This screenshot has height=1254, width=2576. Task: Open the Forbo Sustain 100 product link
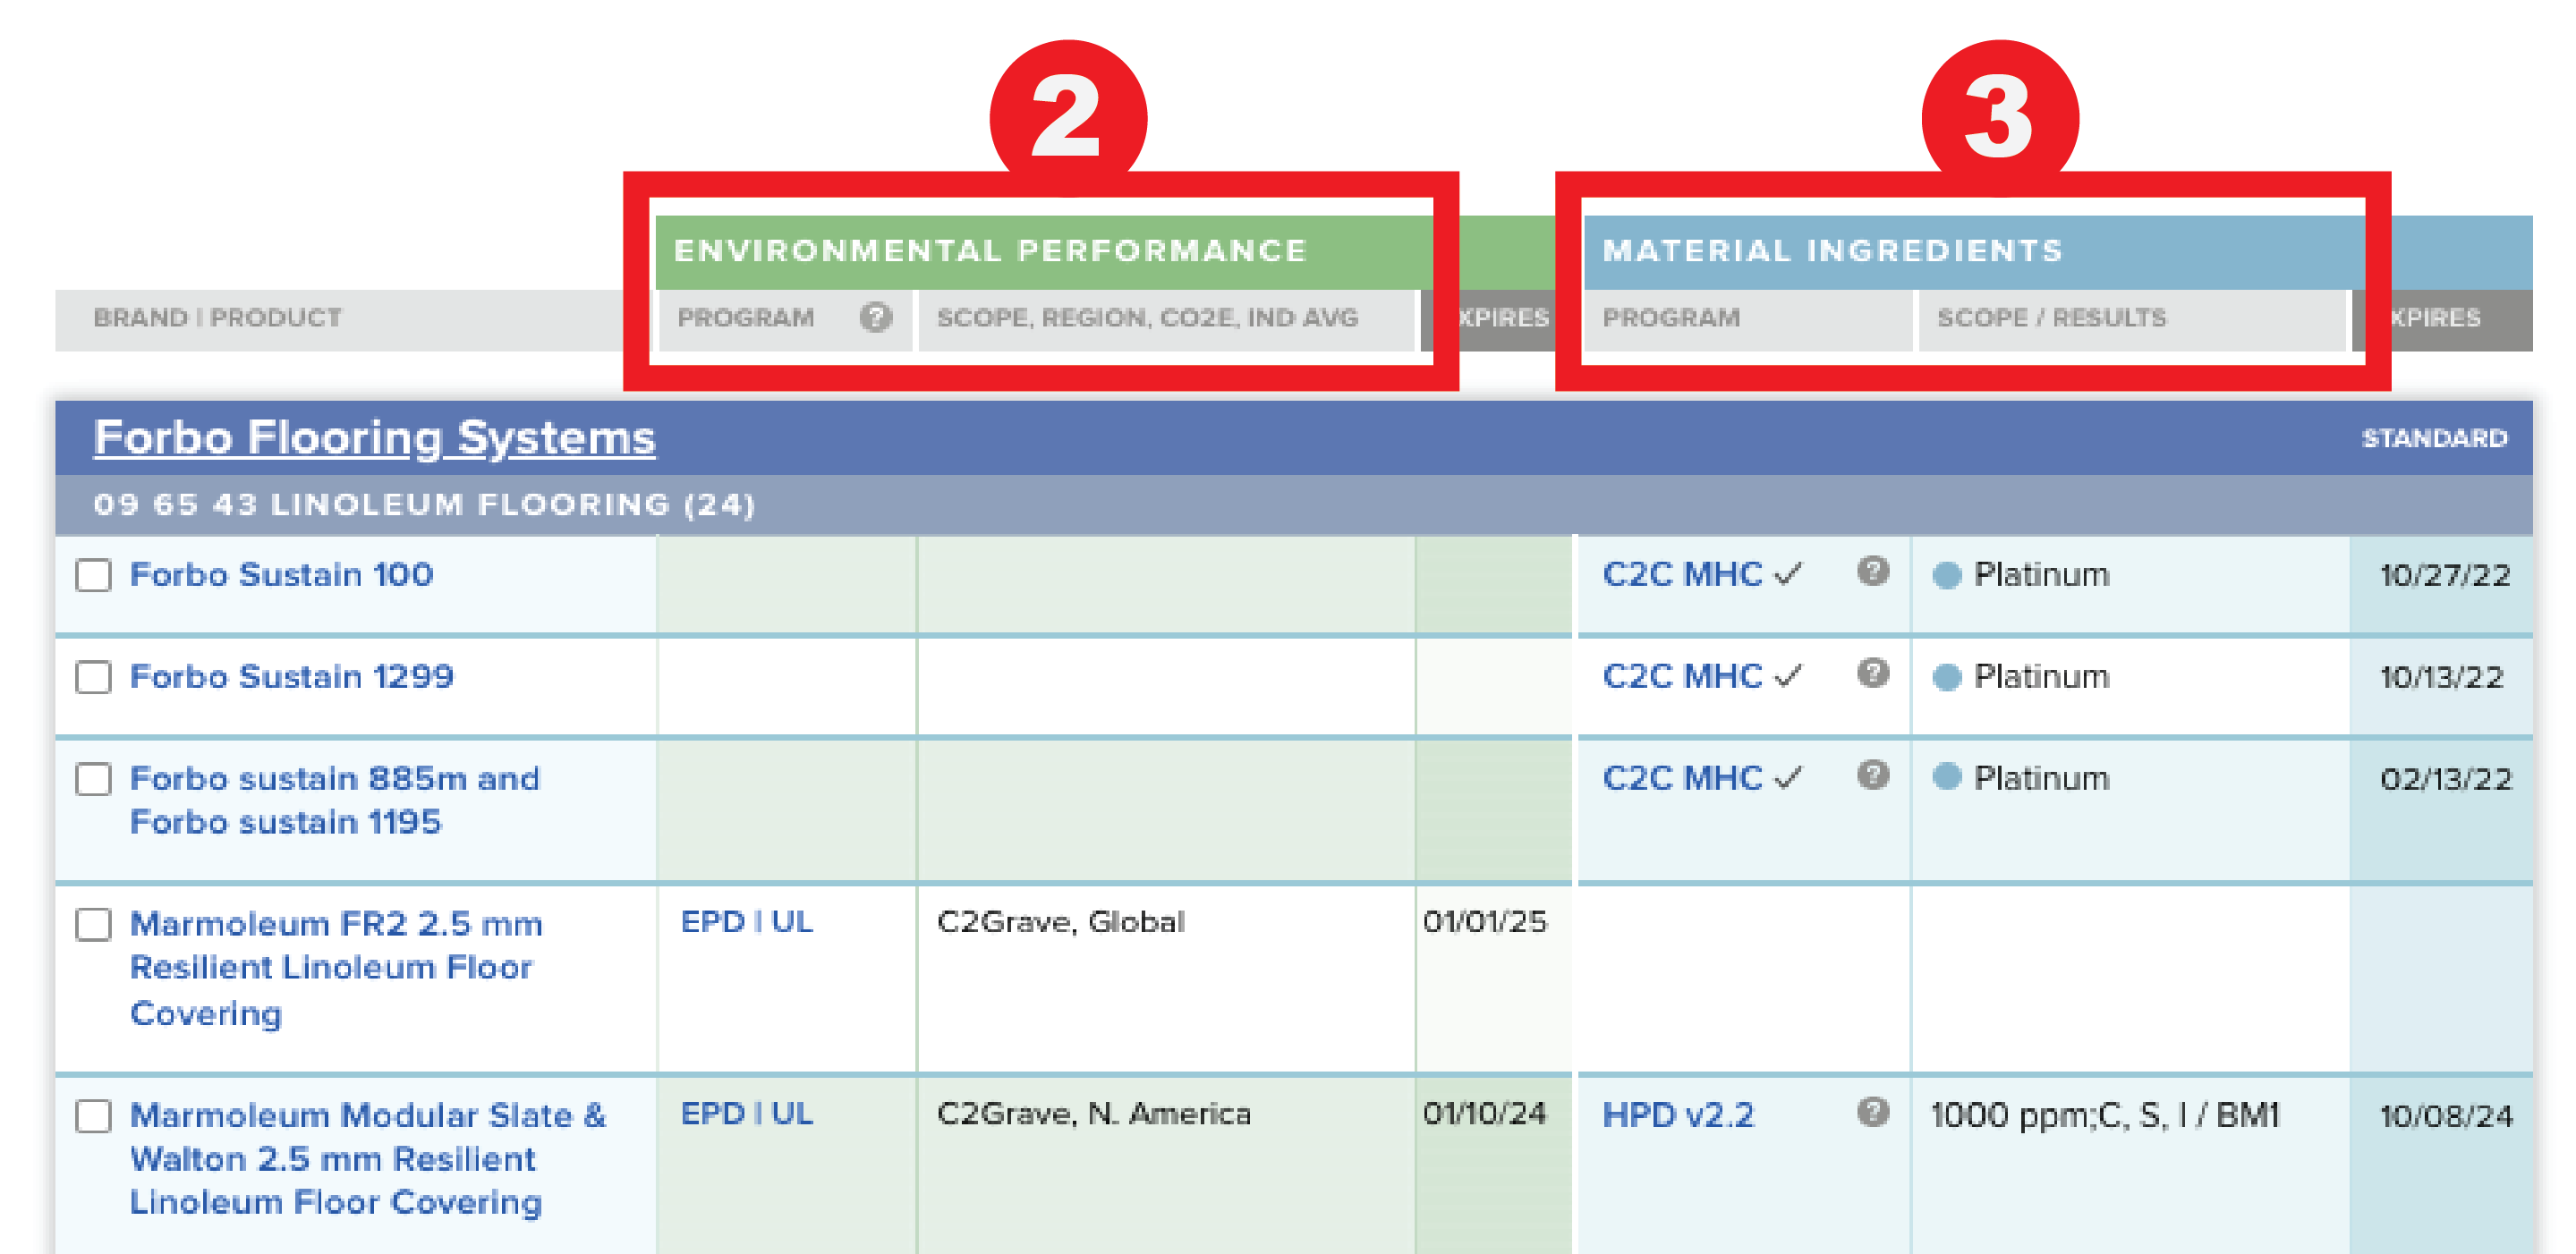(x=282, y=574)
